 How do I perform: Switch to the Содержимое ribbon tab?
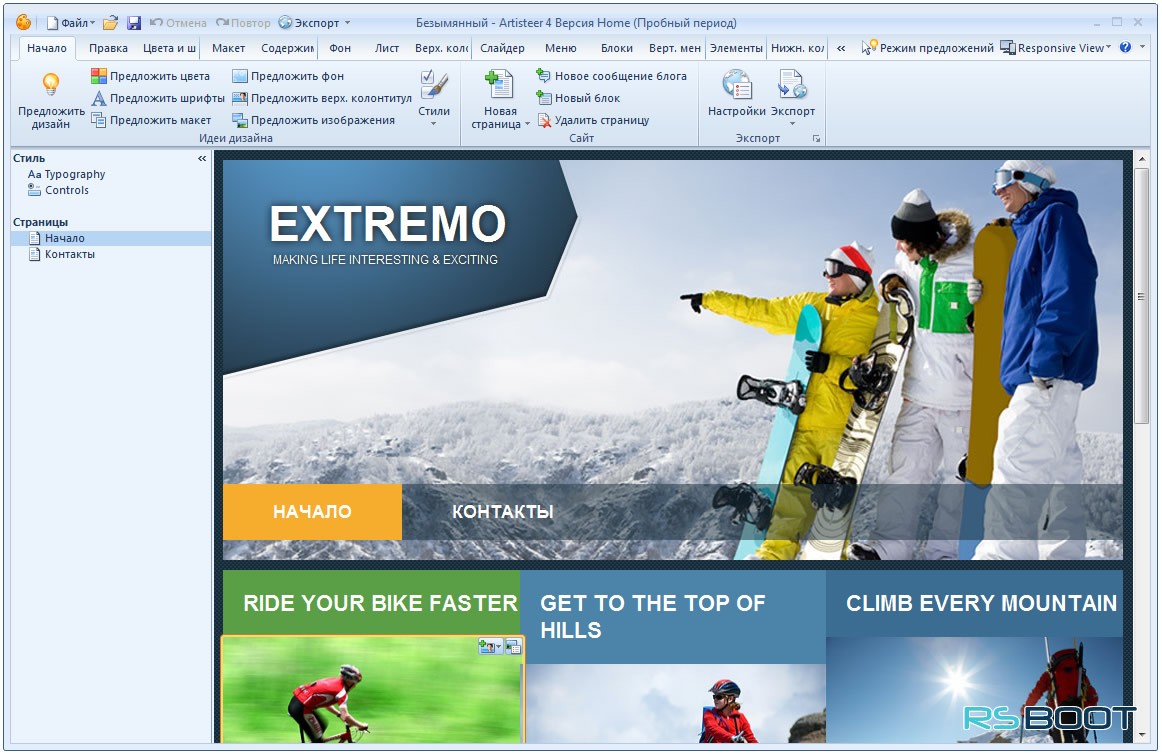287,48
